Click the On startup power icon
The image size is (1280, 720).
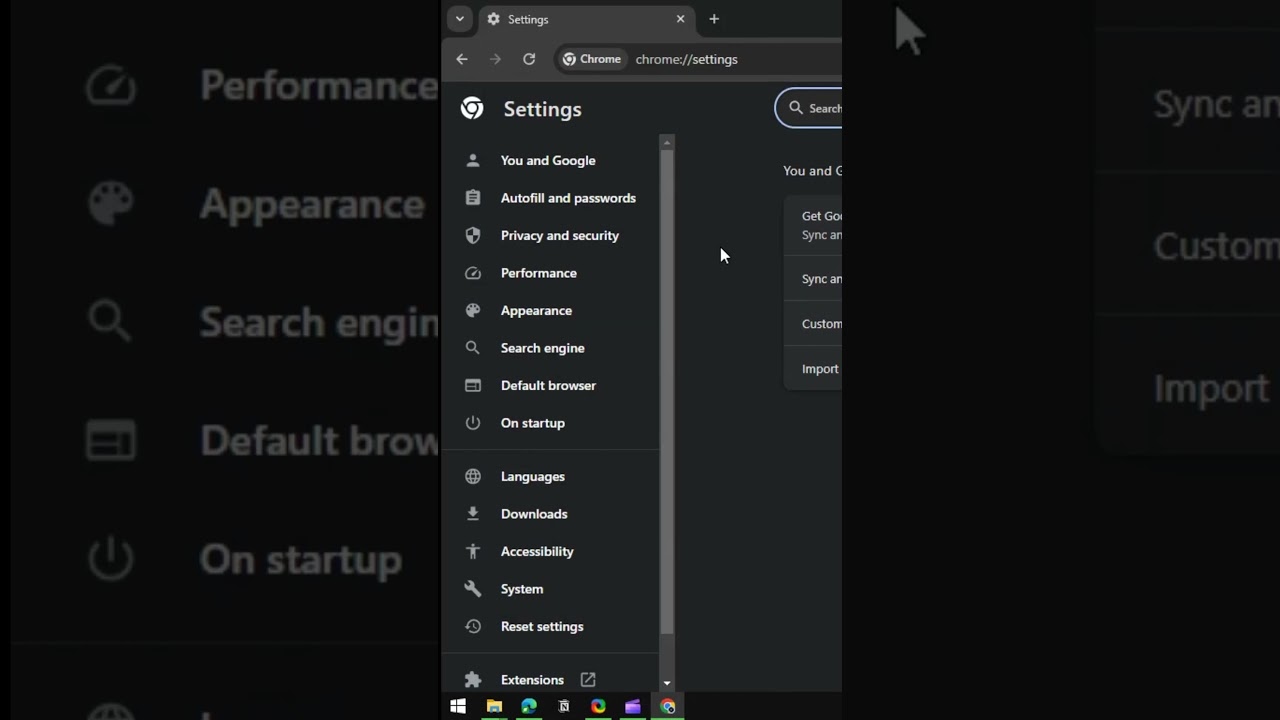pyautogui.click(x=473, y=423)
